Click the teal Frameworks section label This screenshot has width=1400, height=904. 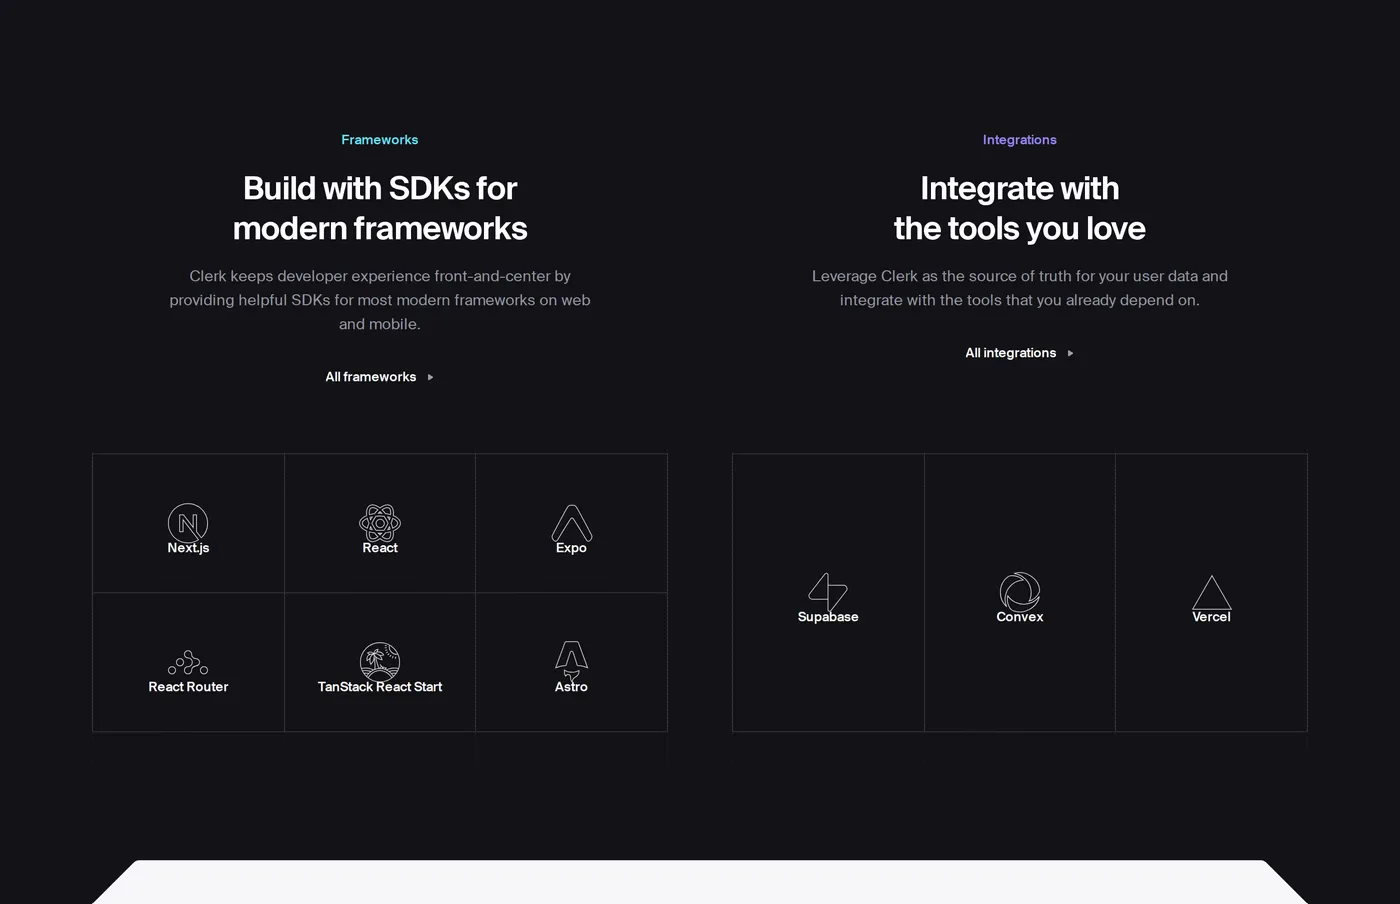(x=380, y=140)
